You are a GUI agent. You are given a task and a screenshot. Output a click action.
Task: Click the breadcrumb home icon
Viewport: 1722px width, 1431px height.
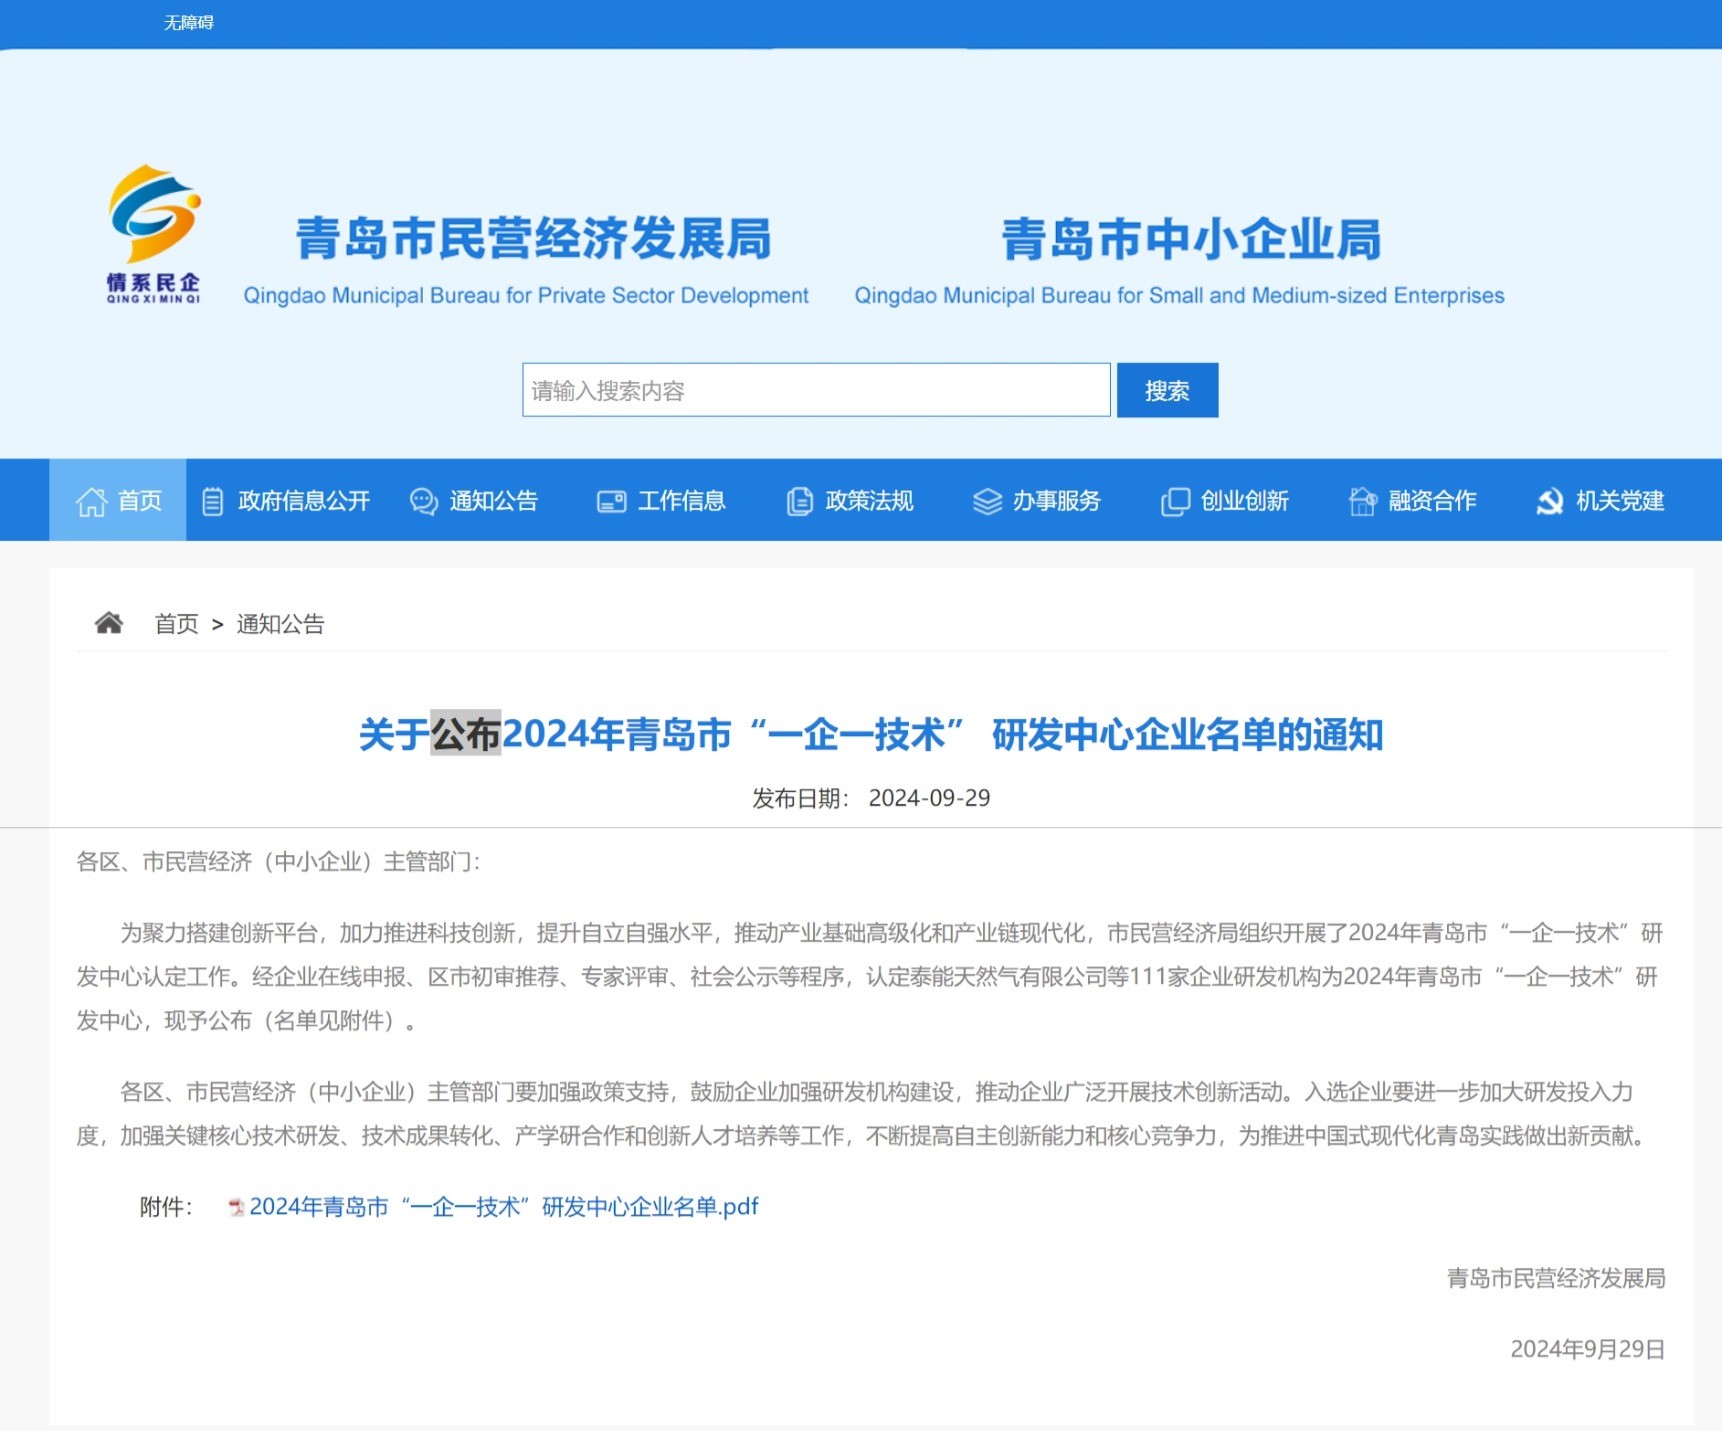(109, 622)
